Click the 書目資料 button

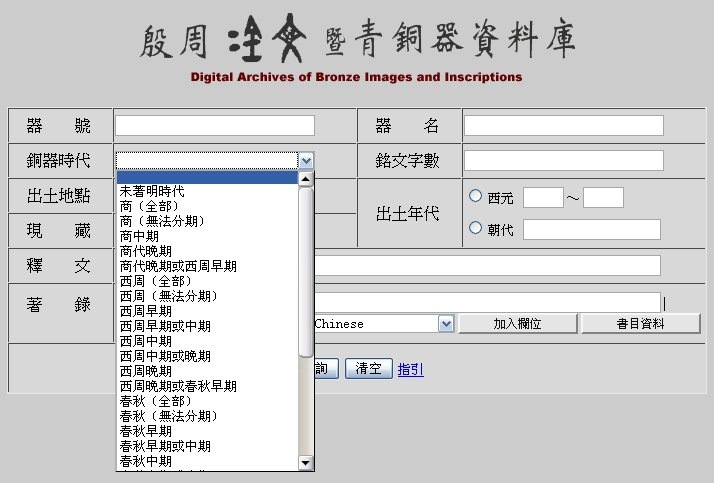coord(641,324)
